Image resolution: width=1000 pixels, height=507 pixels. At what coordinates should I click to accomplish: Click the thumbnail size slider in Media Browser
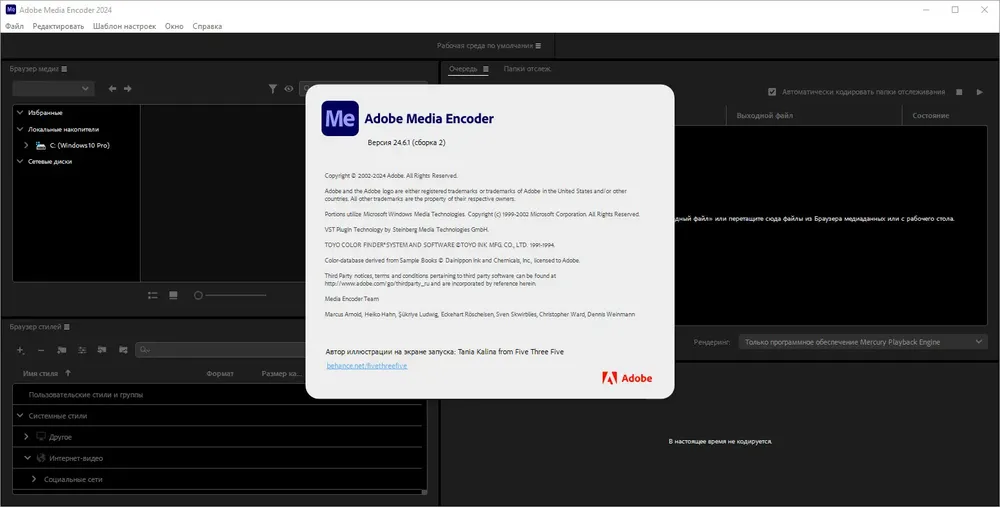click(199, 295)
